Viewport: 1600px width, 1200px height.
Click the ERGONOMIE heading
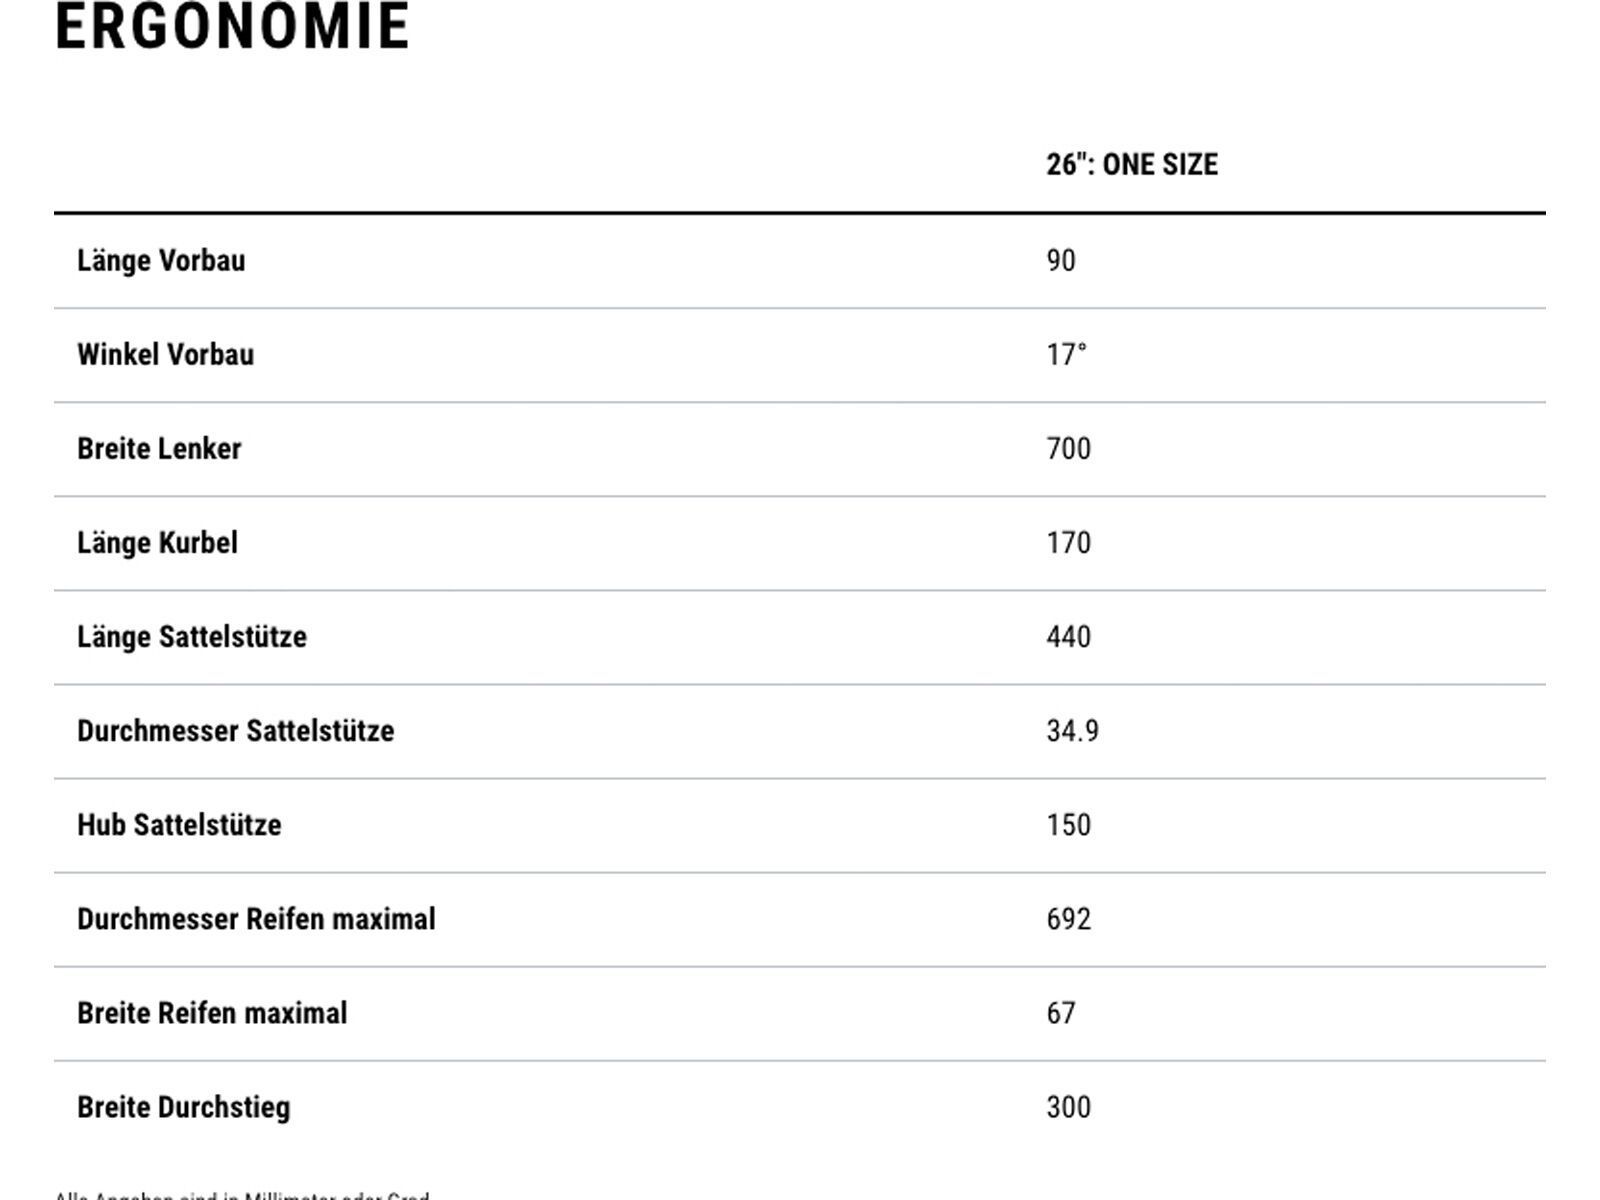[x=232, y=27]
